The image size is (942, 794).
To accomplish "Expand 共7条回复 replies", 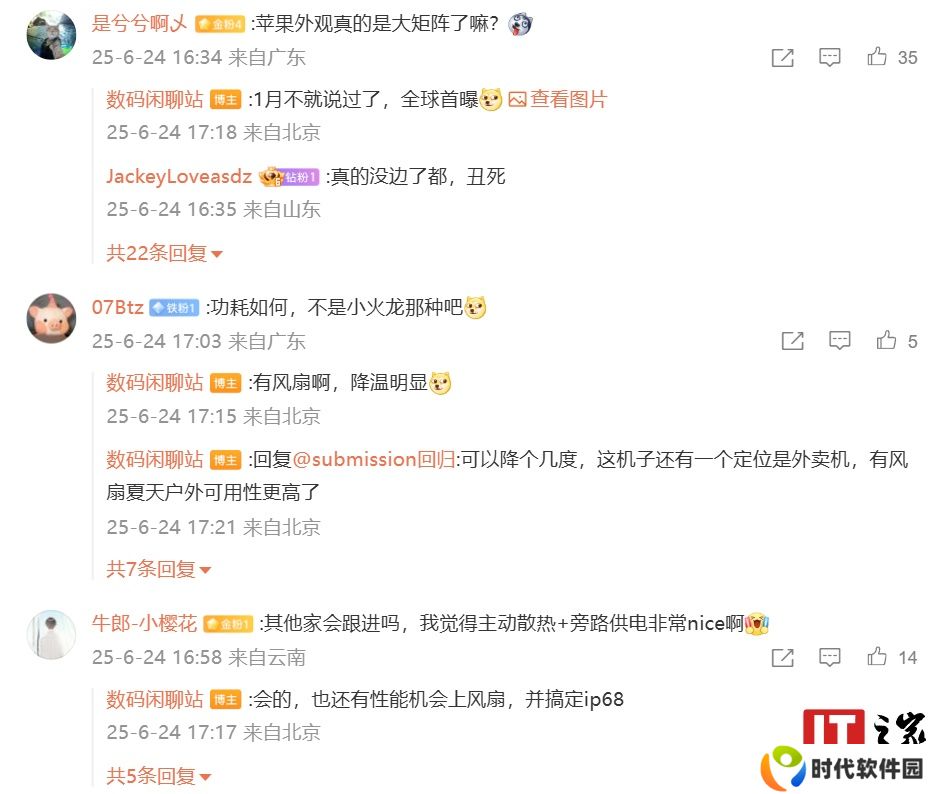I will pyautogui.click(x=159, y=569).
